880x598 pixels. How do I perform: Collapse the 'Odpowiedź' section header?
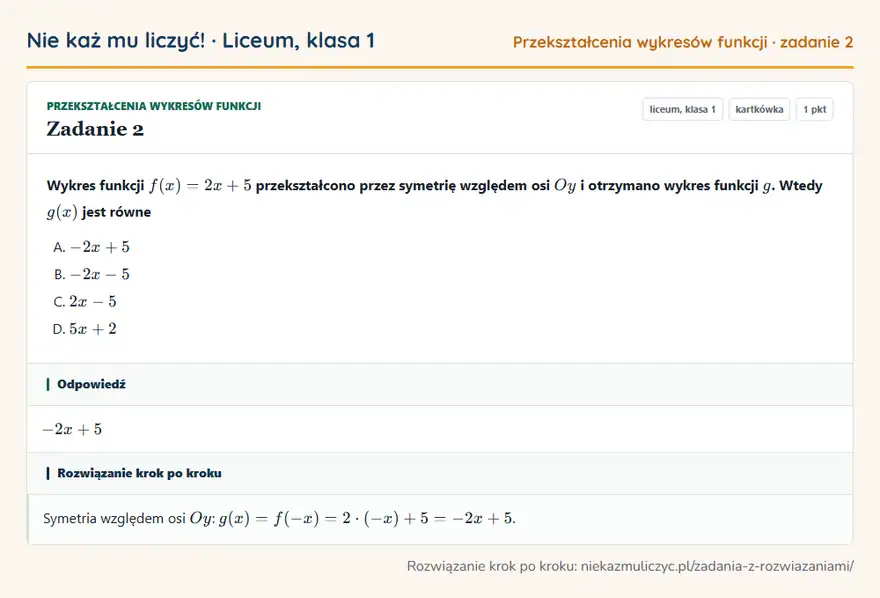[440, 384]
